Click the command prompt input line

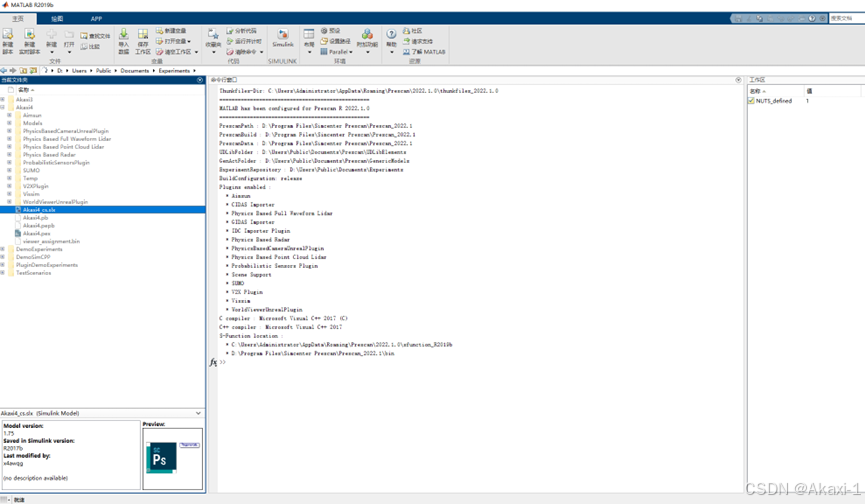pyautogui.click(x=480, y=362)
